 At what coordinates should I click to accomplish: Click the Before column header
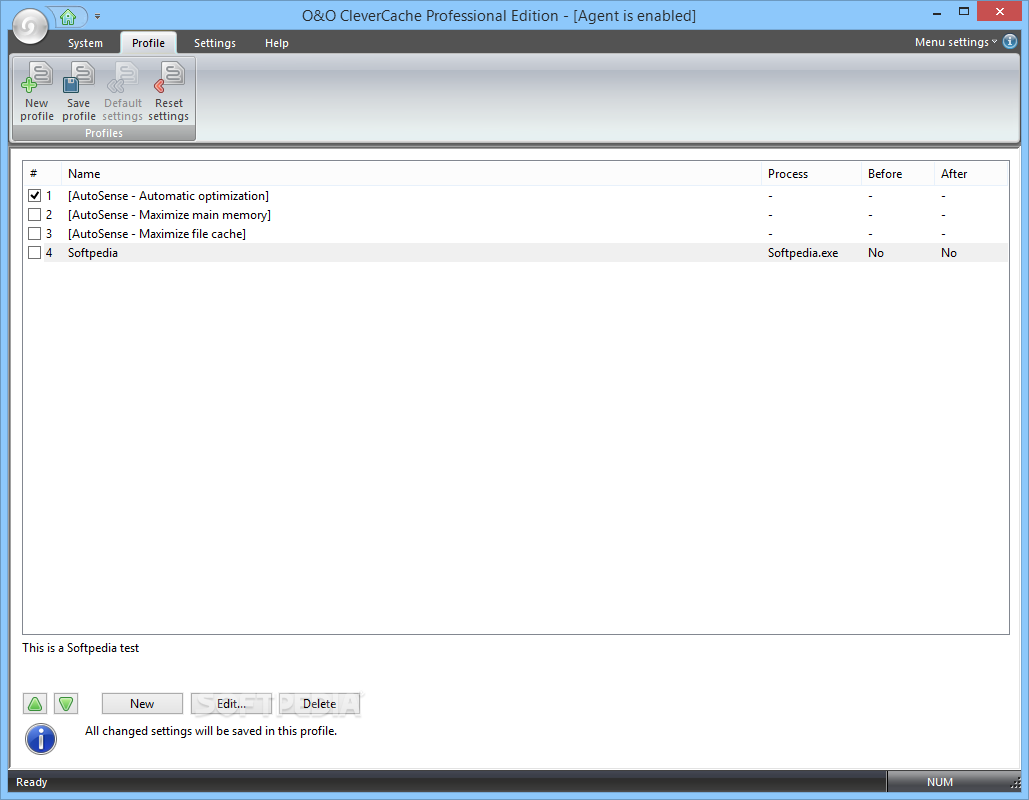(898, 174)
